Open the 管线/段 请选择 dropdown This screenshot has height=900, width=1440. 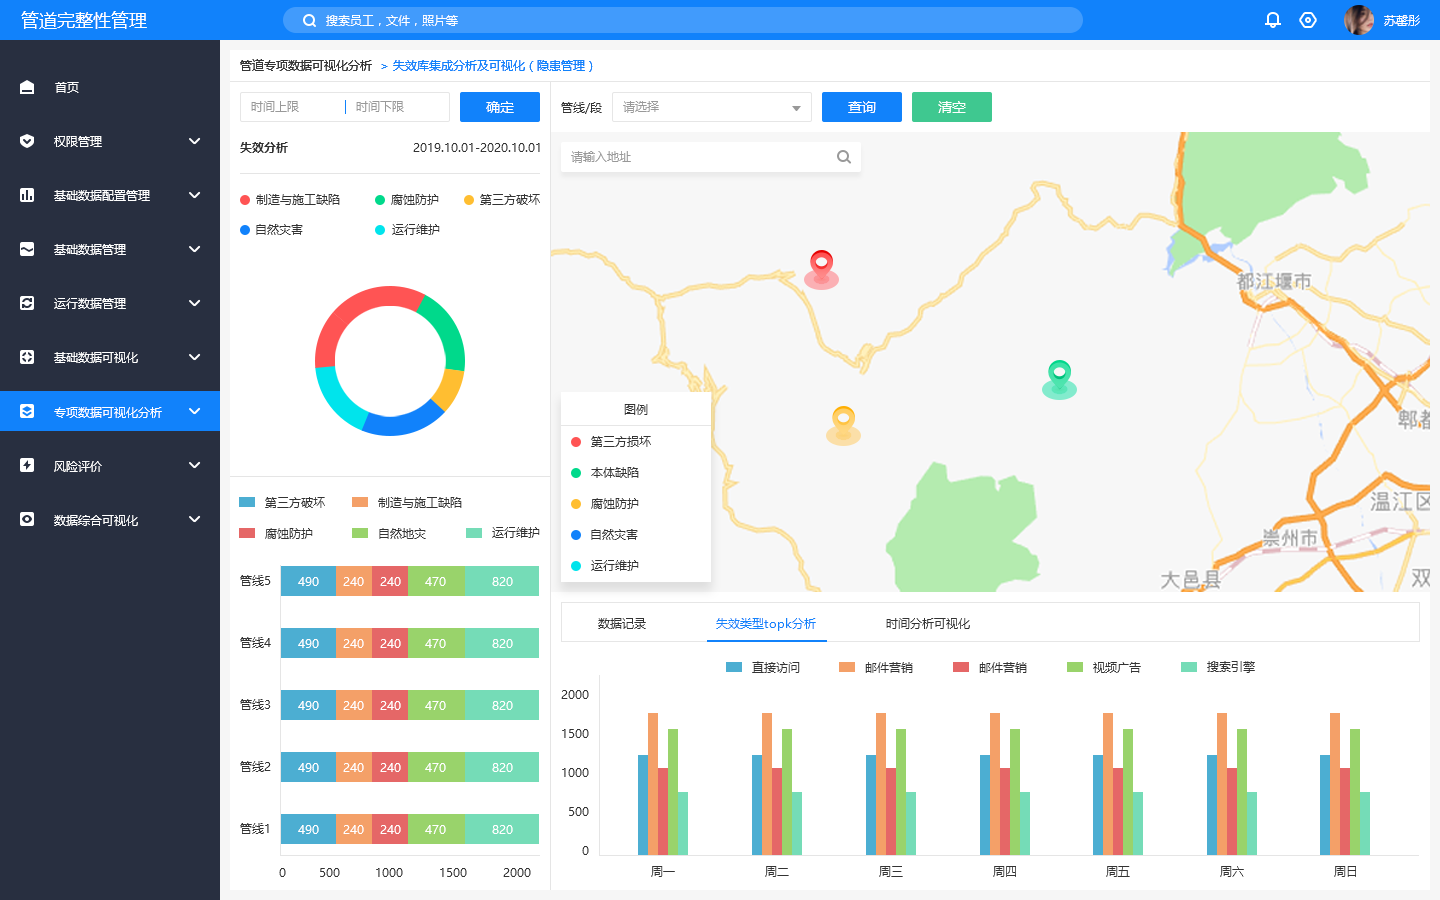711,107
